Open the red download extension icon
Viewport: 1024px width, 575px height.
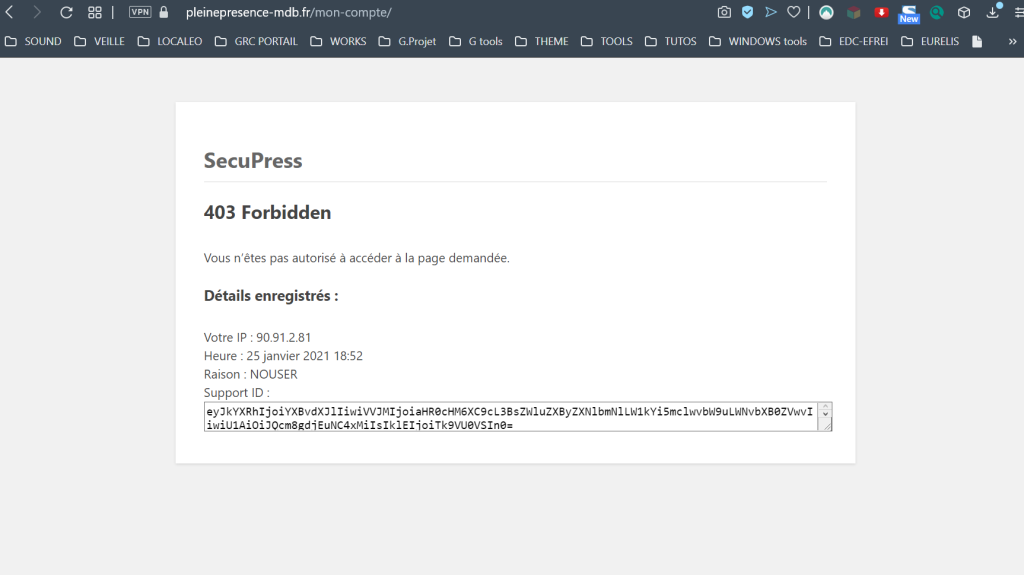click(882, 12)
